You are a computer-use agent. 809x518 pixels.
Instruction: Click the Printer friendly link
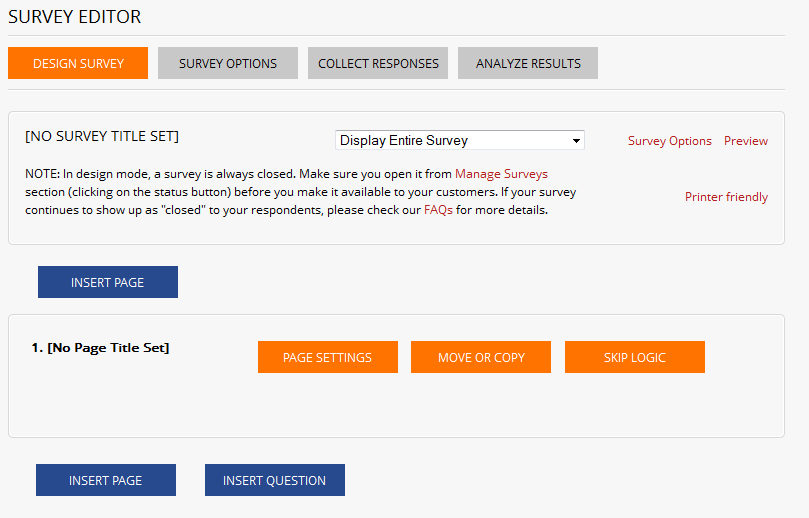point(726,197)
